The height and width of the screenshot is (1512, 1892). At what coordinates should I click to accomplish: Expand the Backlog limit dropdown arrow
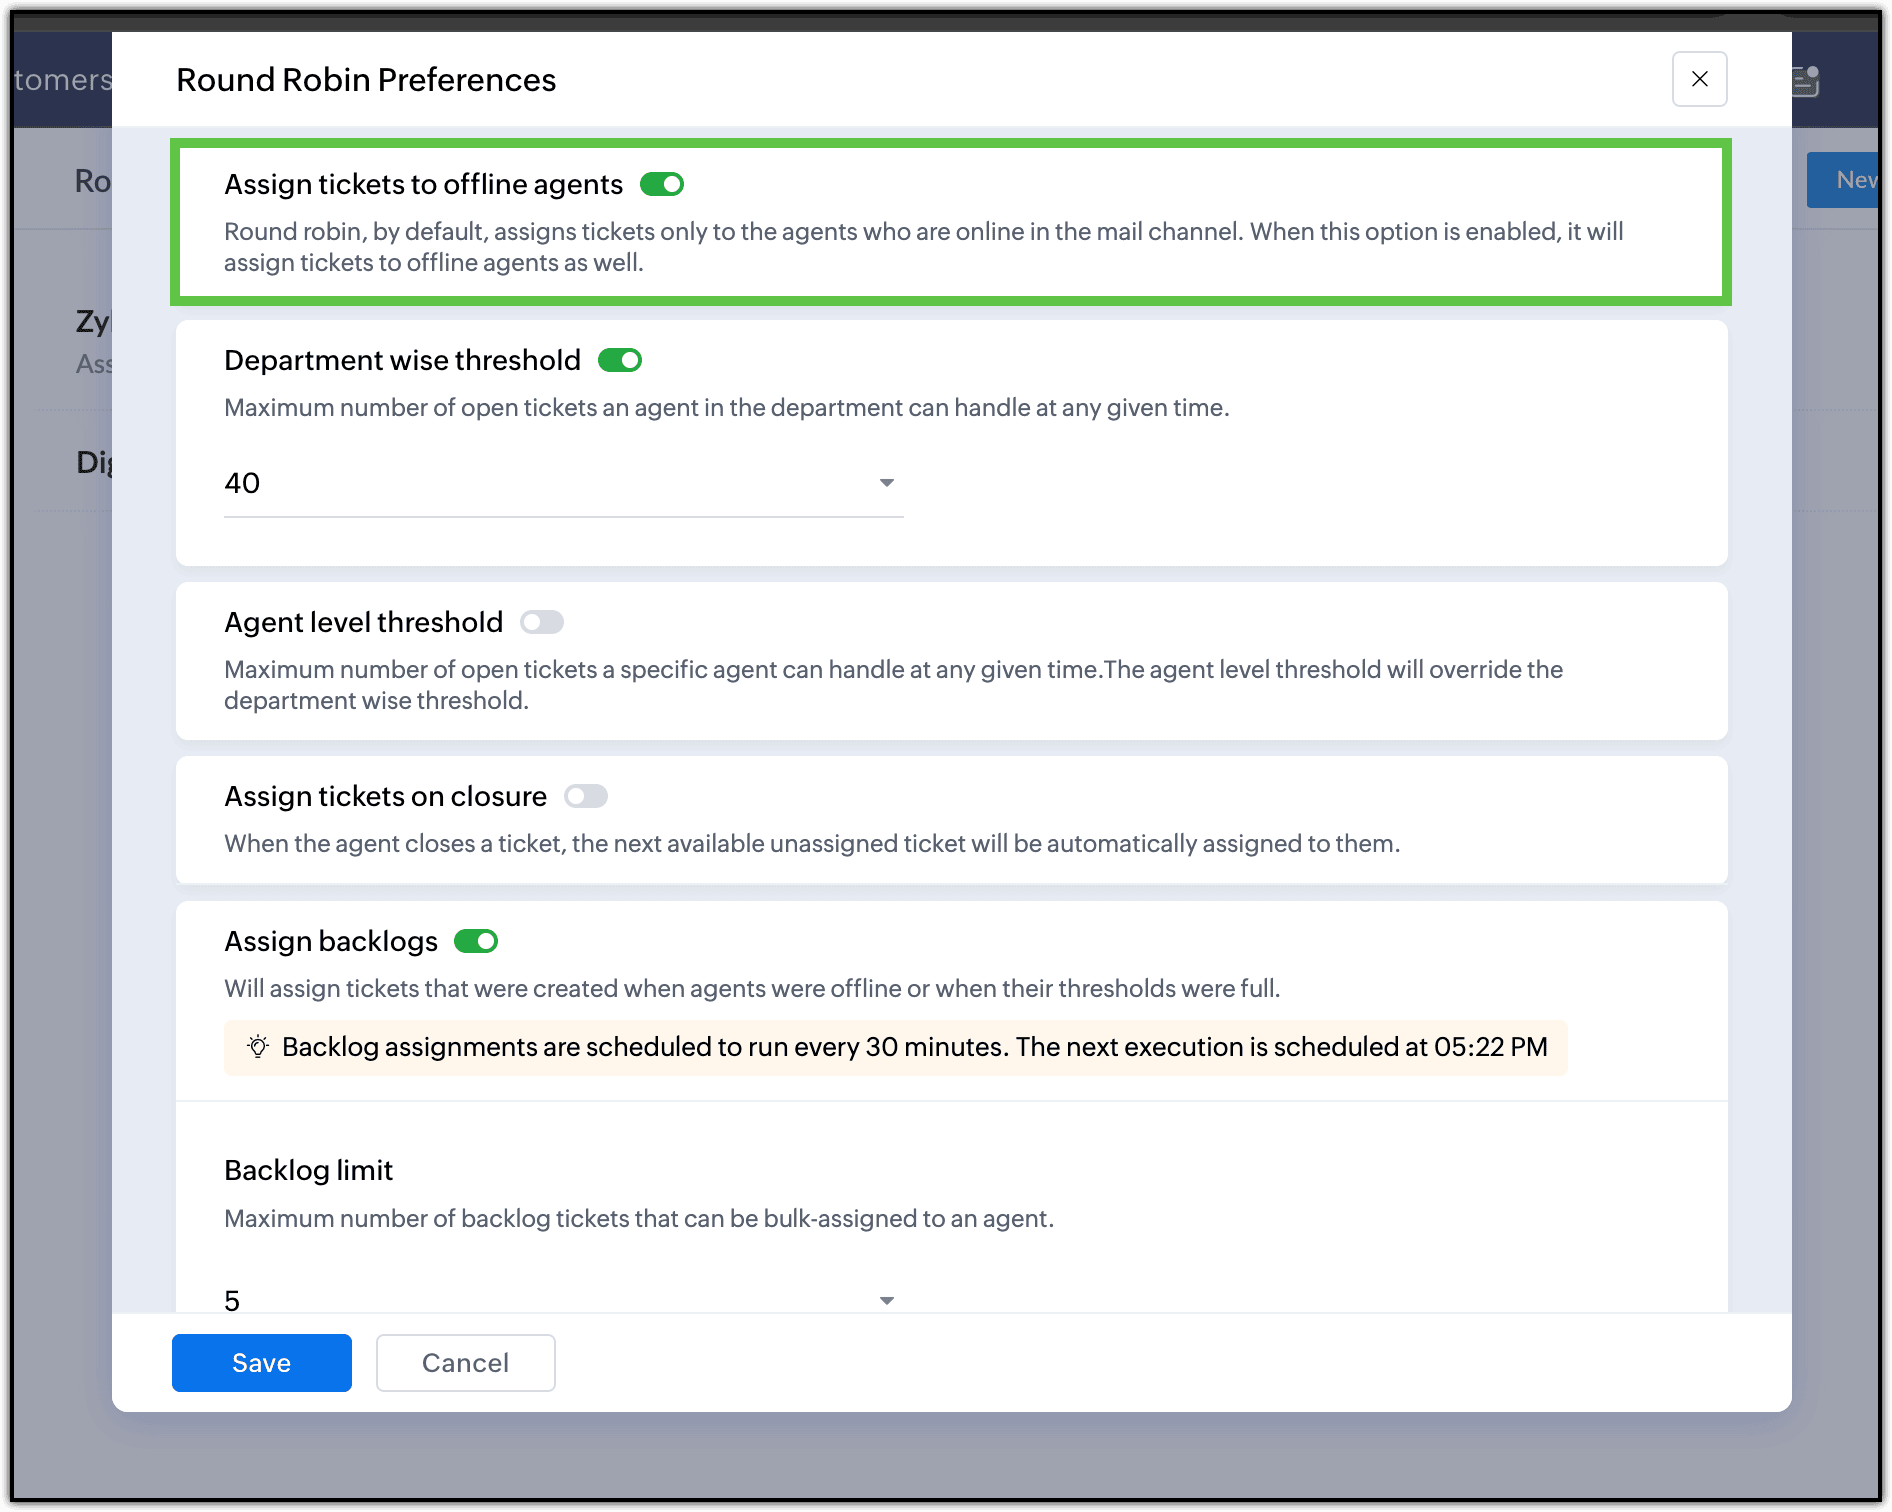tap(886, 1300)
